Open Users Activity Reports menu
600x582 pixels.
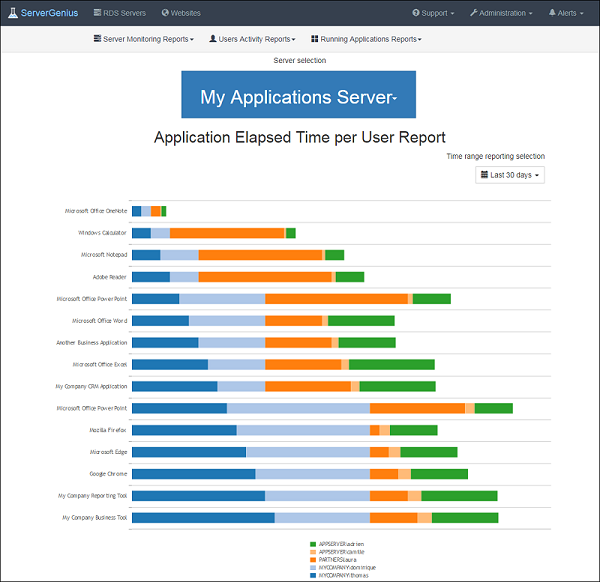coord(252,39)
